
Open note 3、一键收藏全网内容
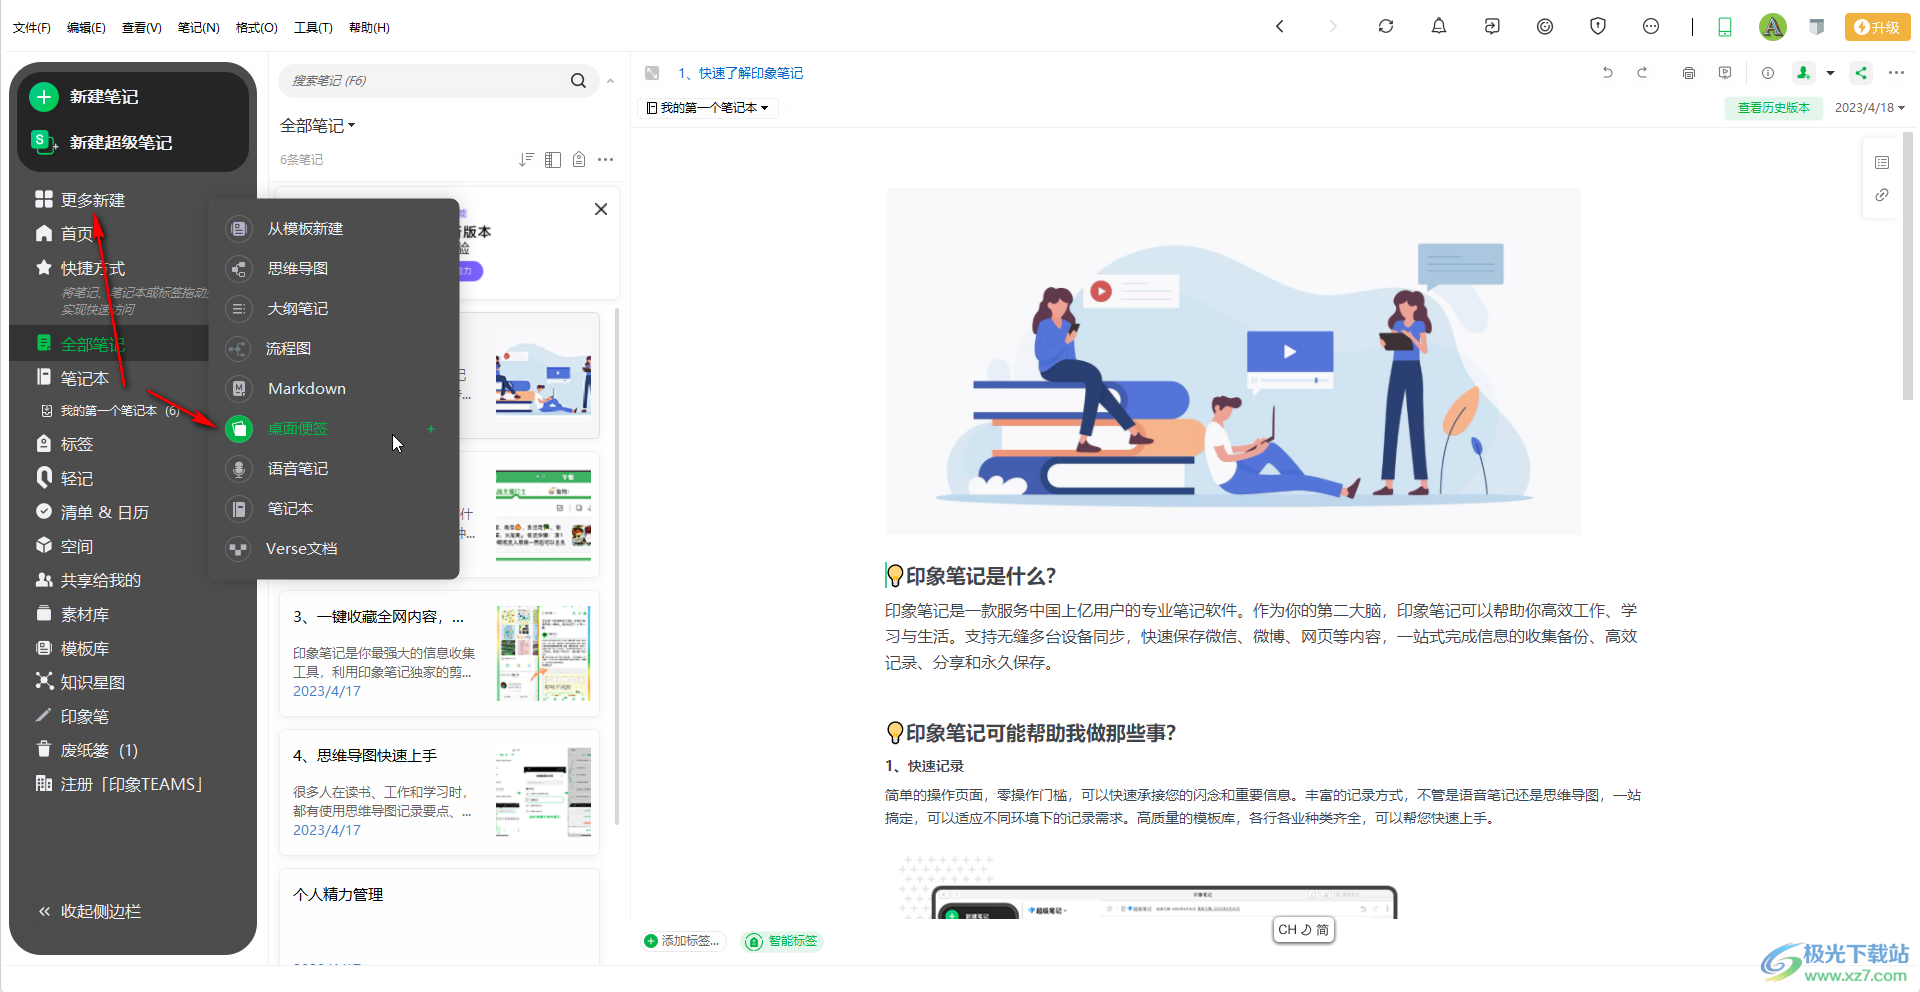[x=440, y=653]
